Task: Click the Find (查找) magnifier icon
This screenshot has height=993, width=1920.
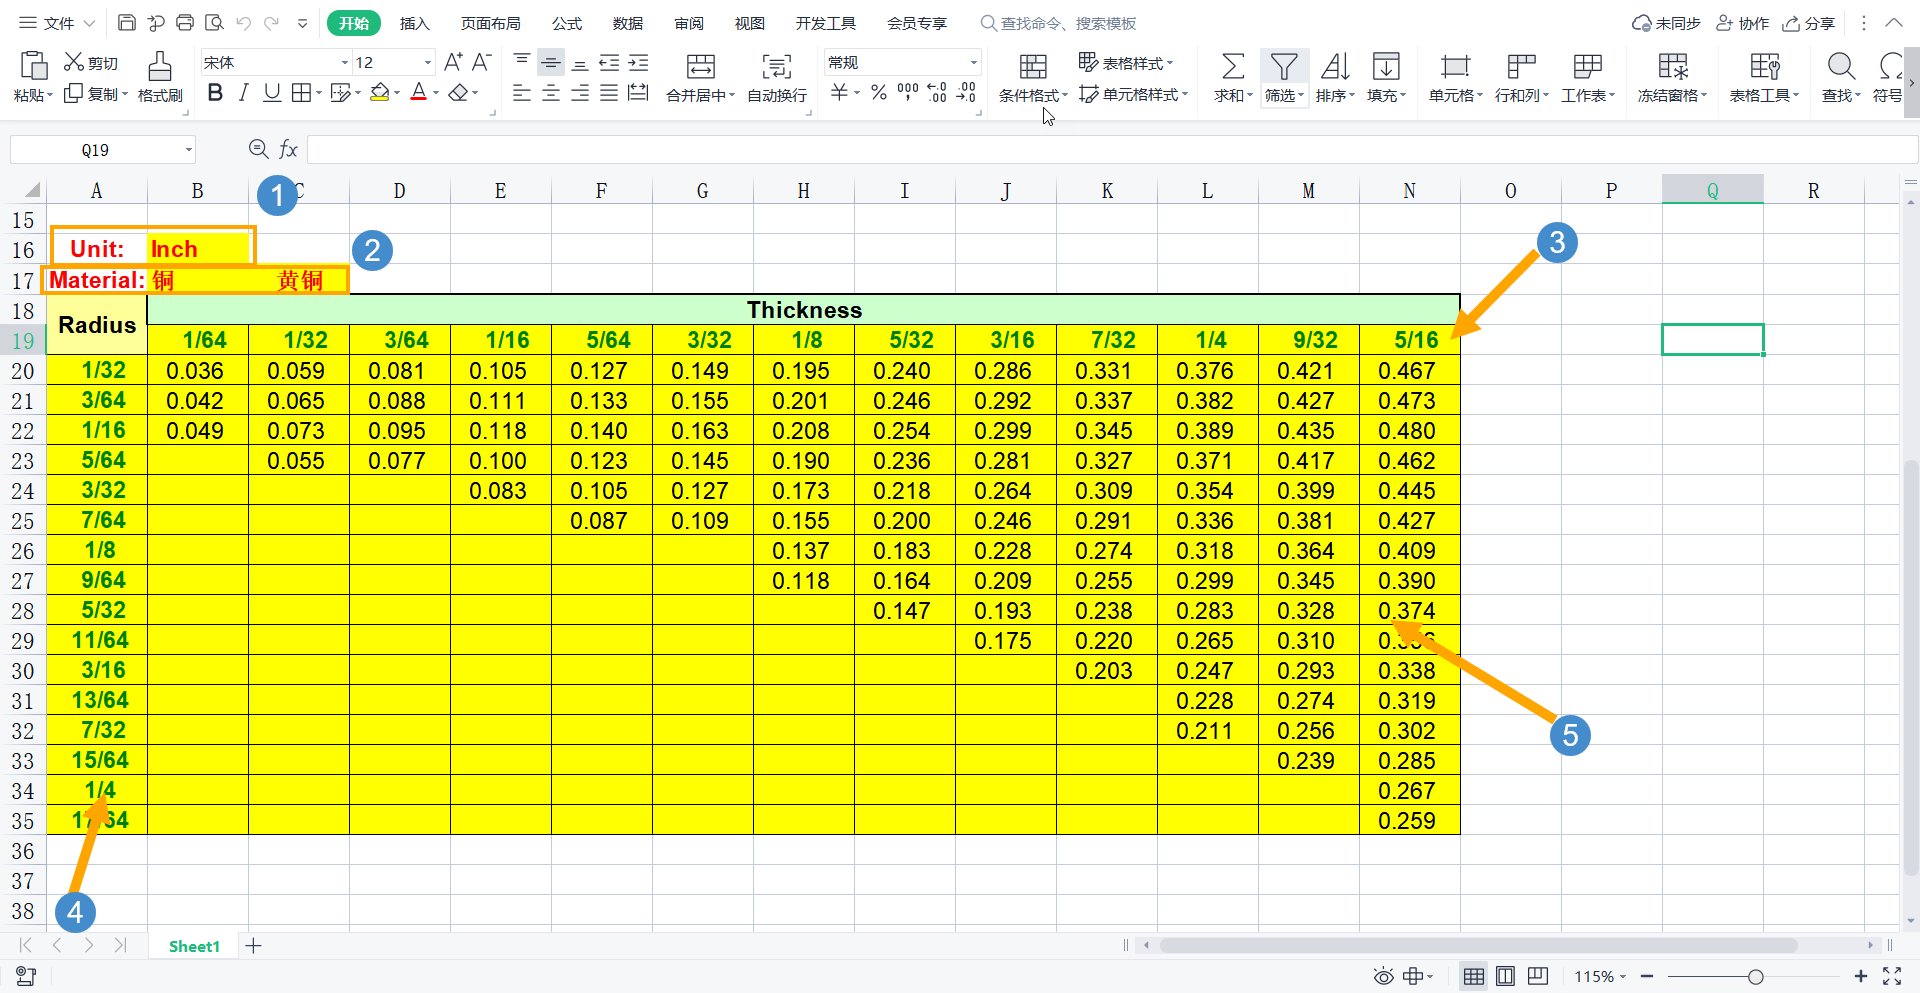Action: tap(1841, 67)
